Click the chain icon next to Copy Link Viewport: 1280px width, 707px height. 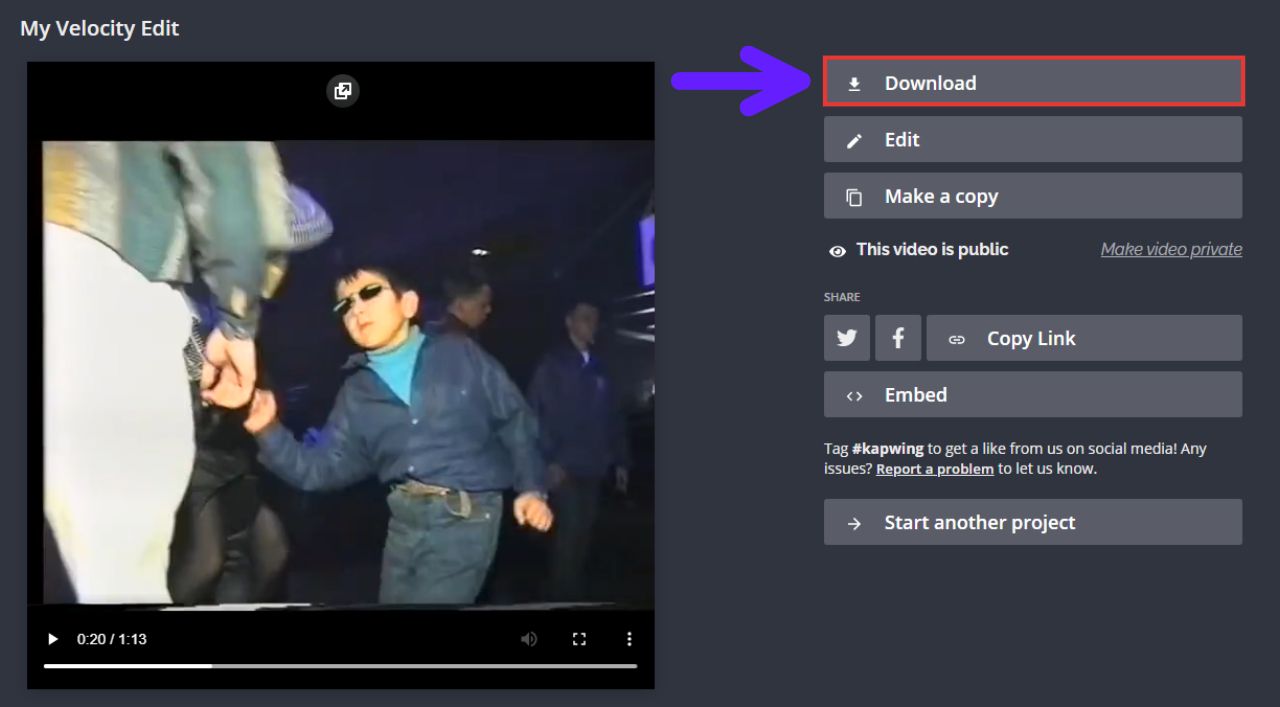[956, 337]
